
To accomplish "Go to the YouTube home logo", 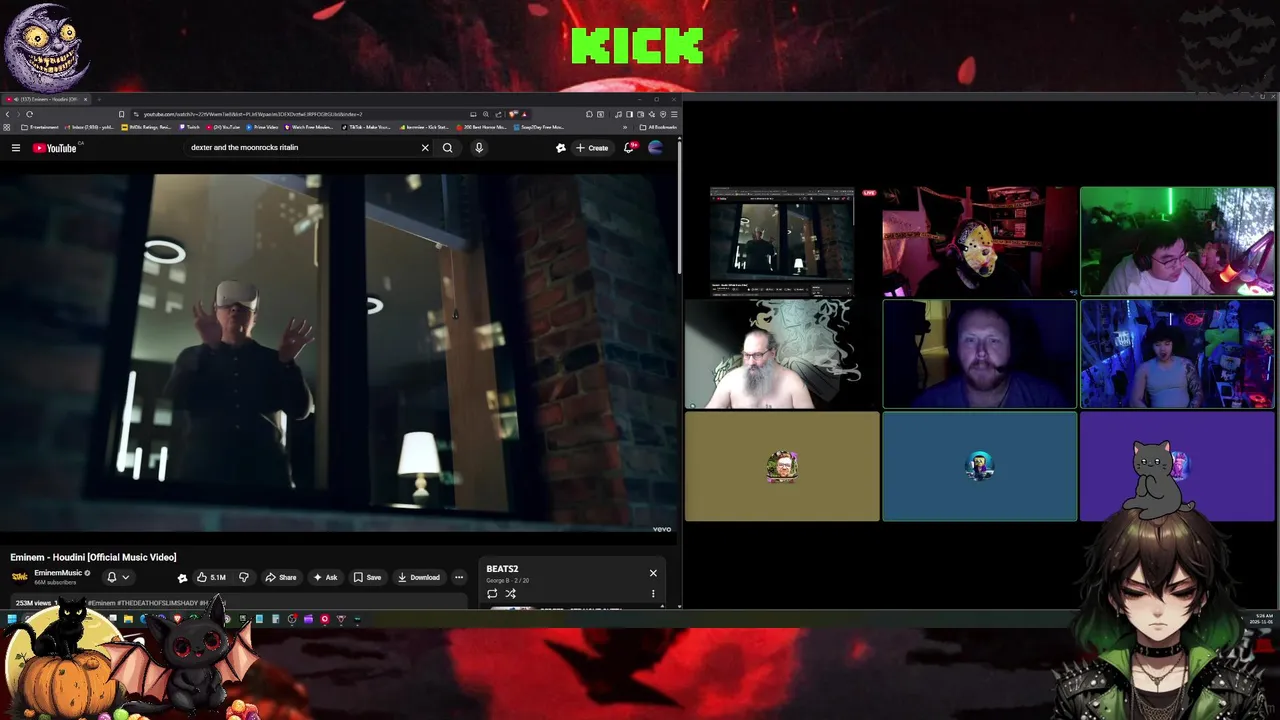I will pyautogui.click(x=55, y=148).
